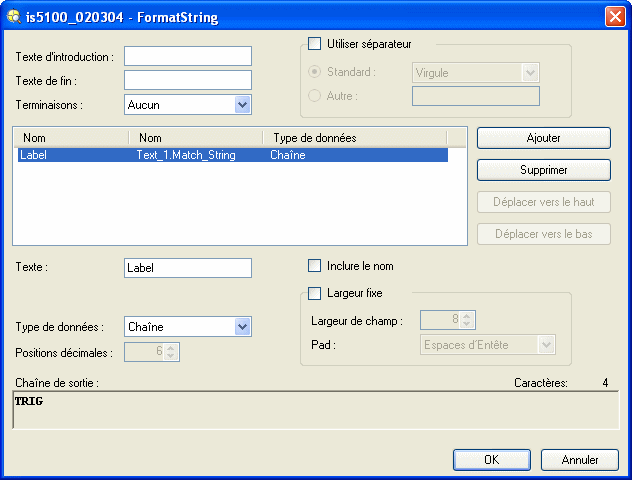
Task: Click into the Texte d'introduction field
Action: 187,56
